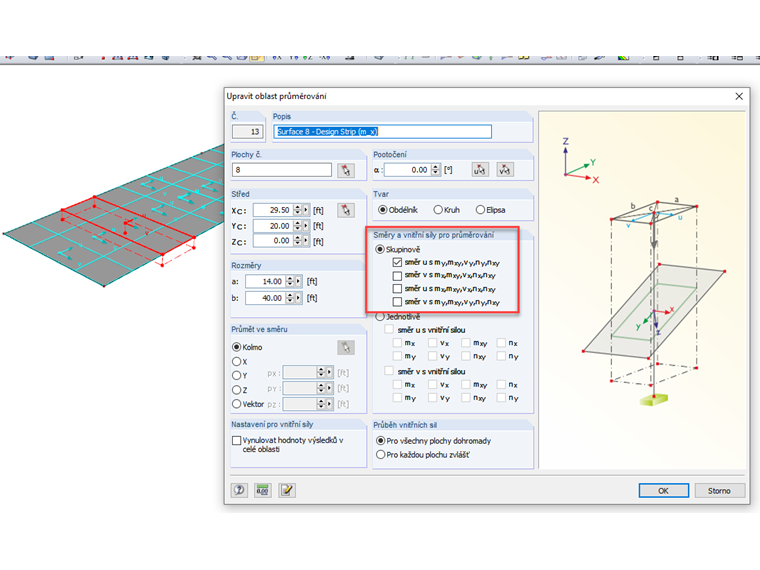Close the Upravit oblast průměrování dialog
This screenshot has width=760, height=570.
[739, 96]
